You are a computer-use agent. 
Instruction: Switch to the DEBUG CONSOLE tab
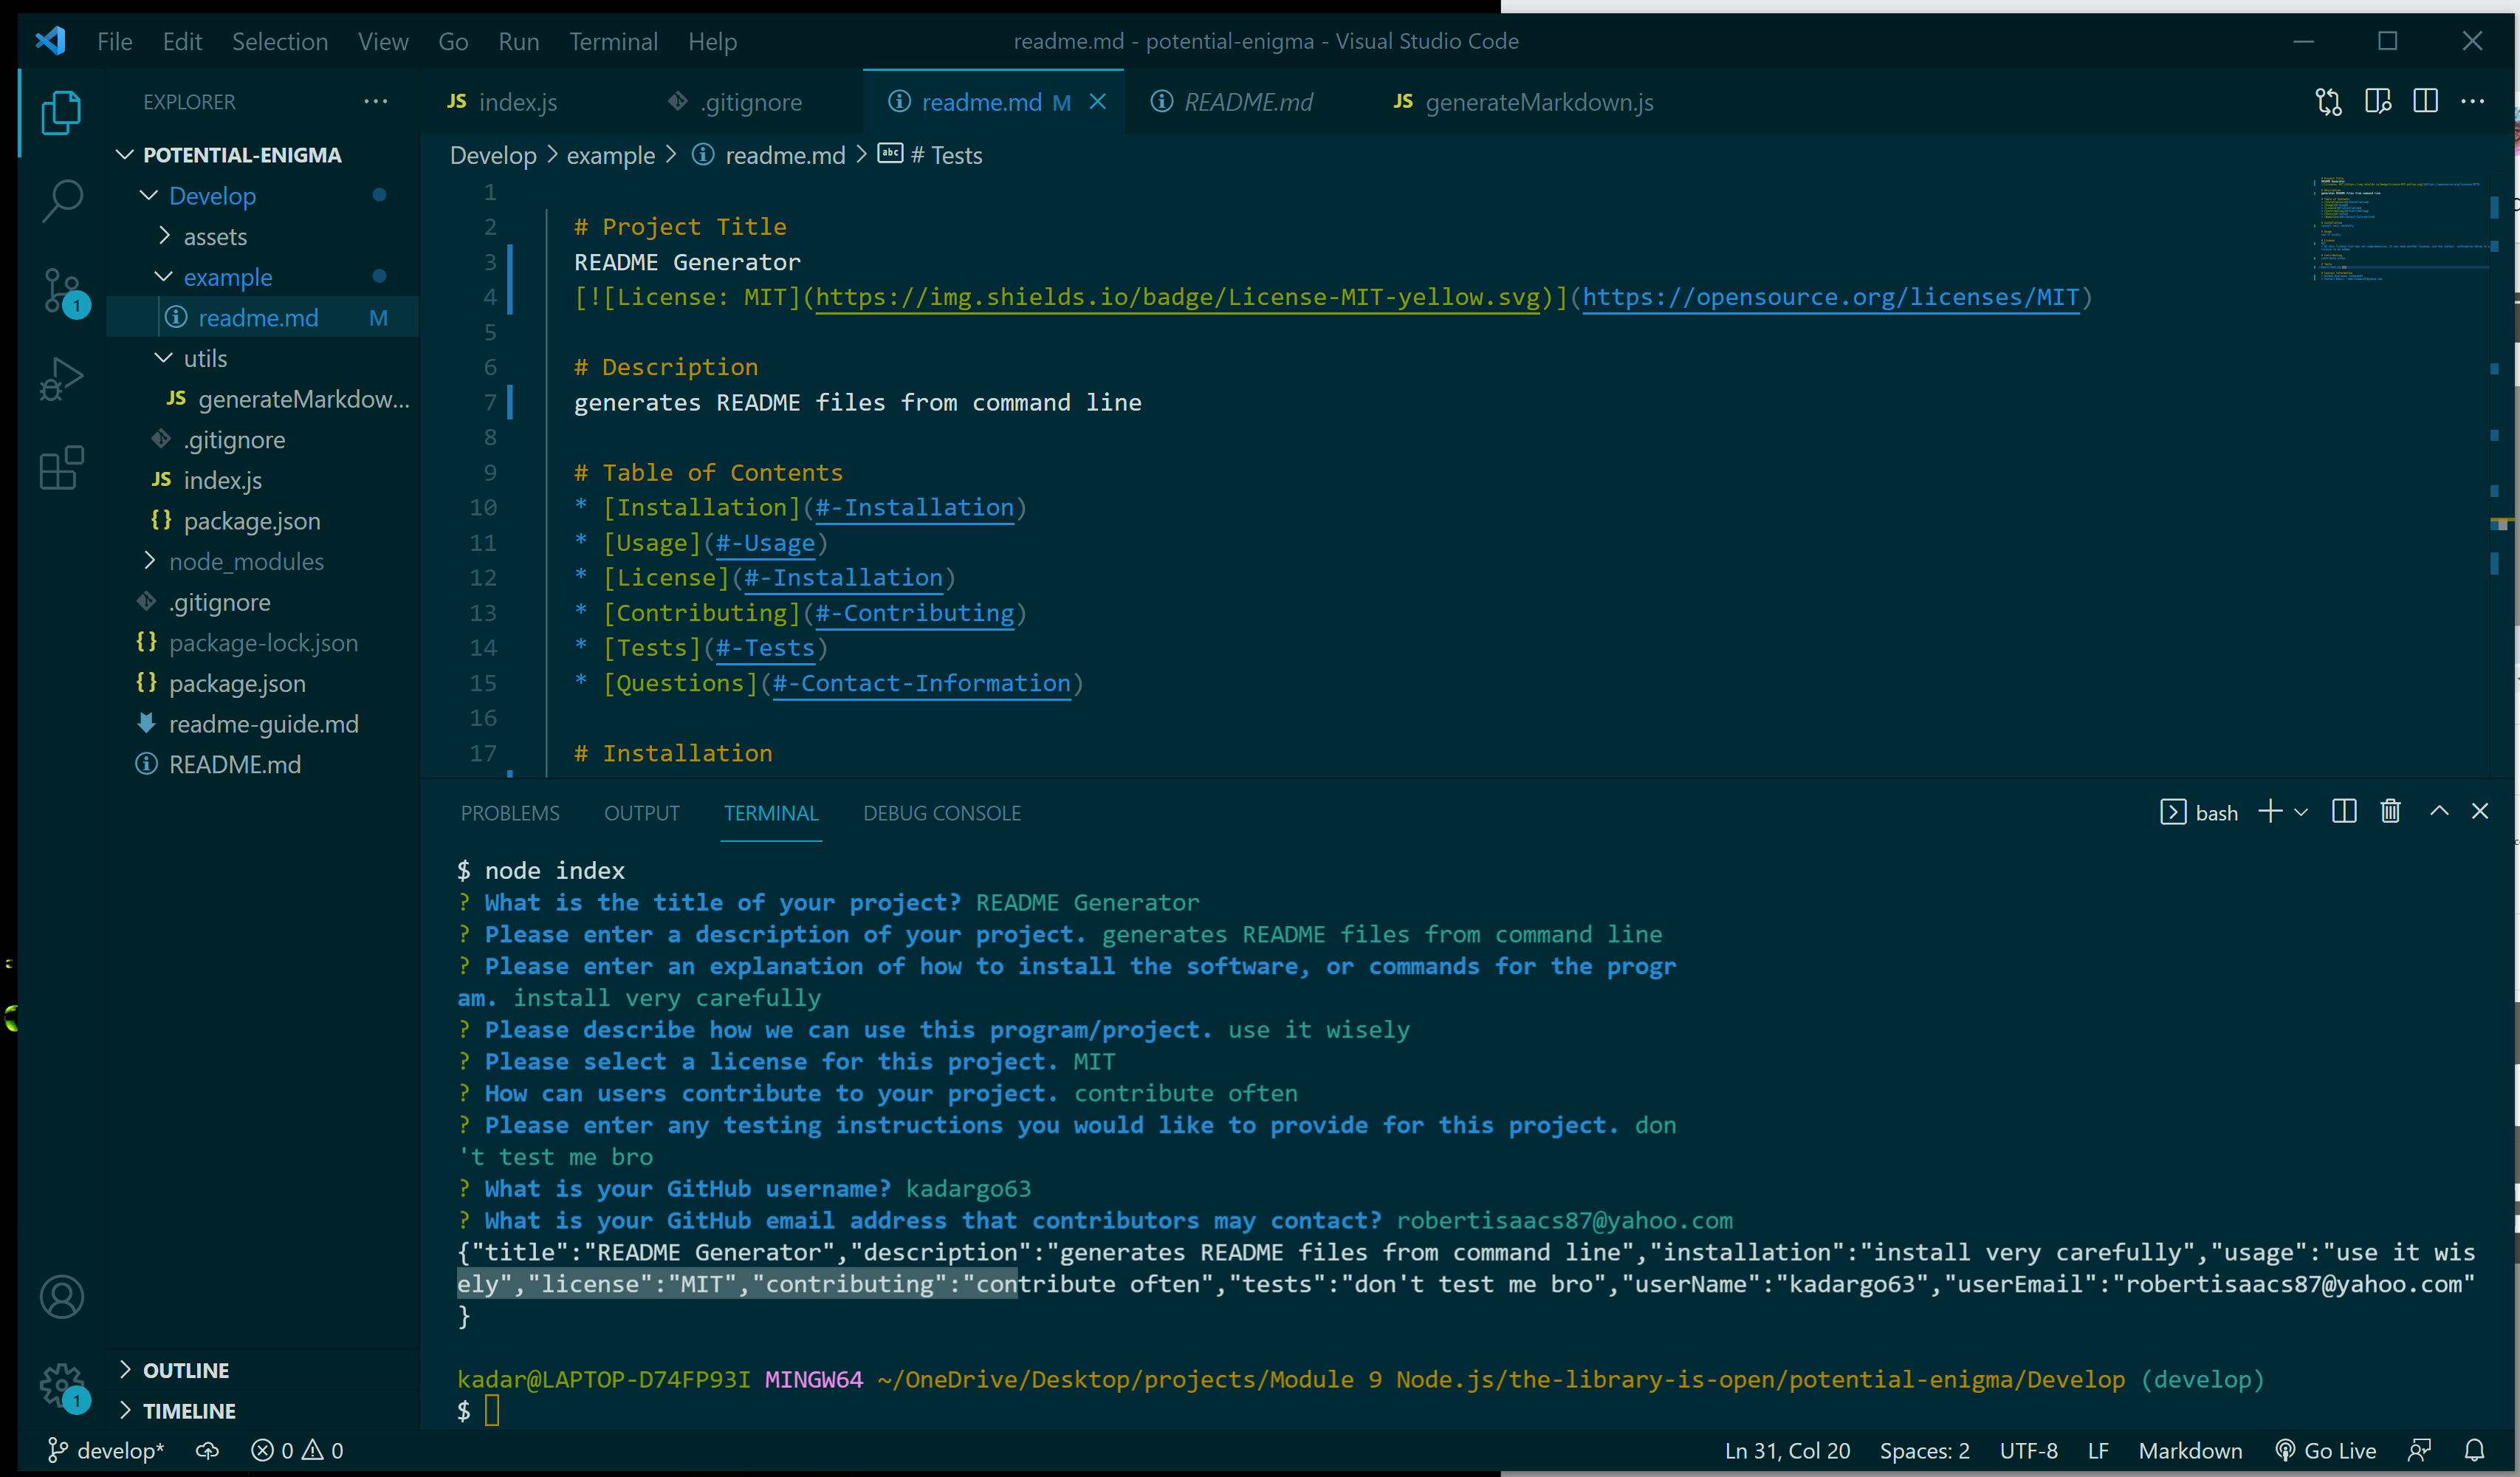942,813
